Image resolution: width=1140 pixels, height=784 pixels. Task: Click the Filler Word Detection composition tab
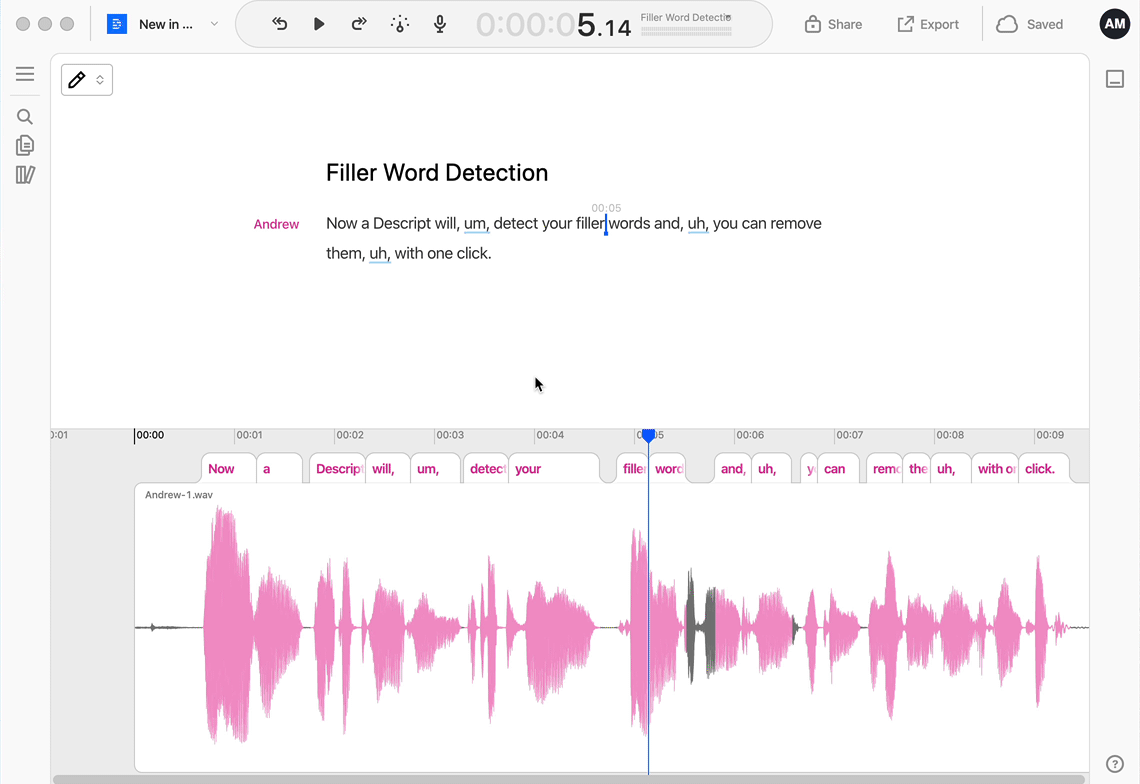pos(686,23)
